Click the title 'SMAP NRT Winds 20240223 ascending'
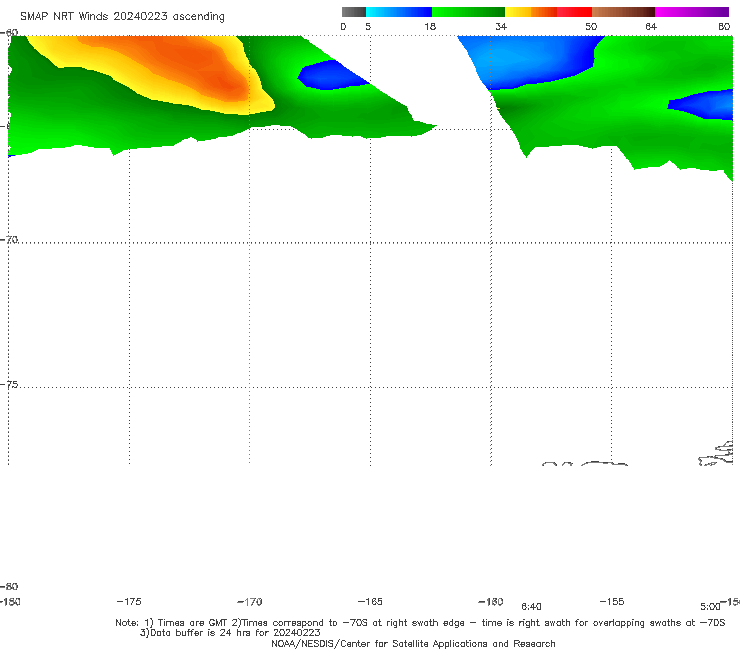 tap(122, 16)
